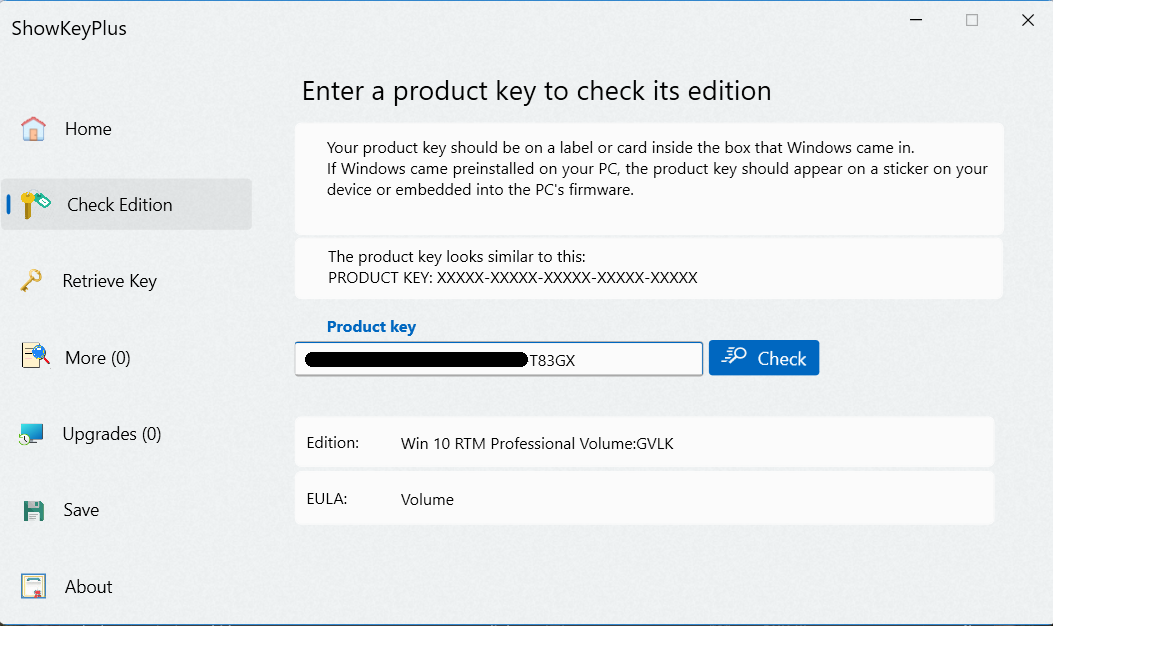
Task: Click the Home house icon
Action: tap(33, 129)
